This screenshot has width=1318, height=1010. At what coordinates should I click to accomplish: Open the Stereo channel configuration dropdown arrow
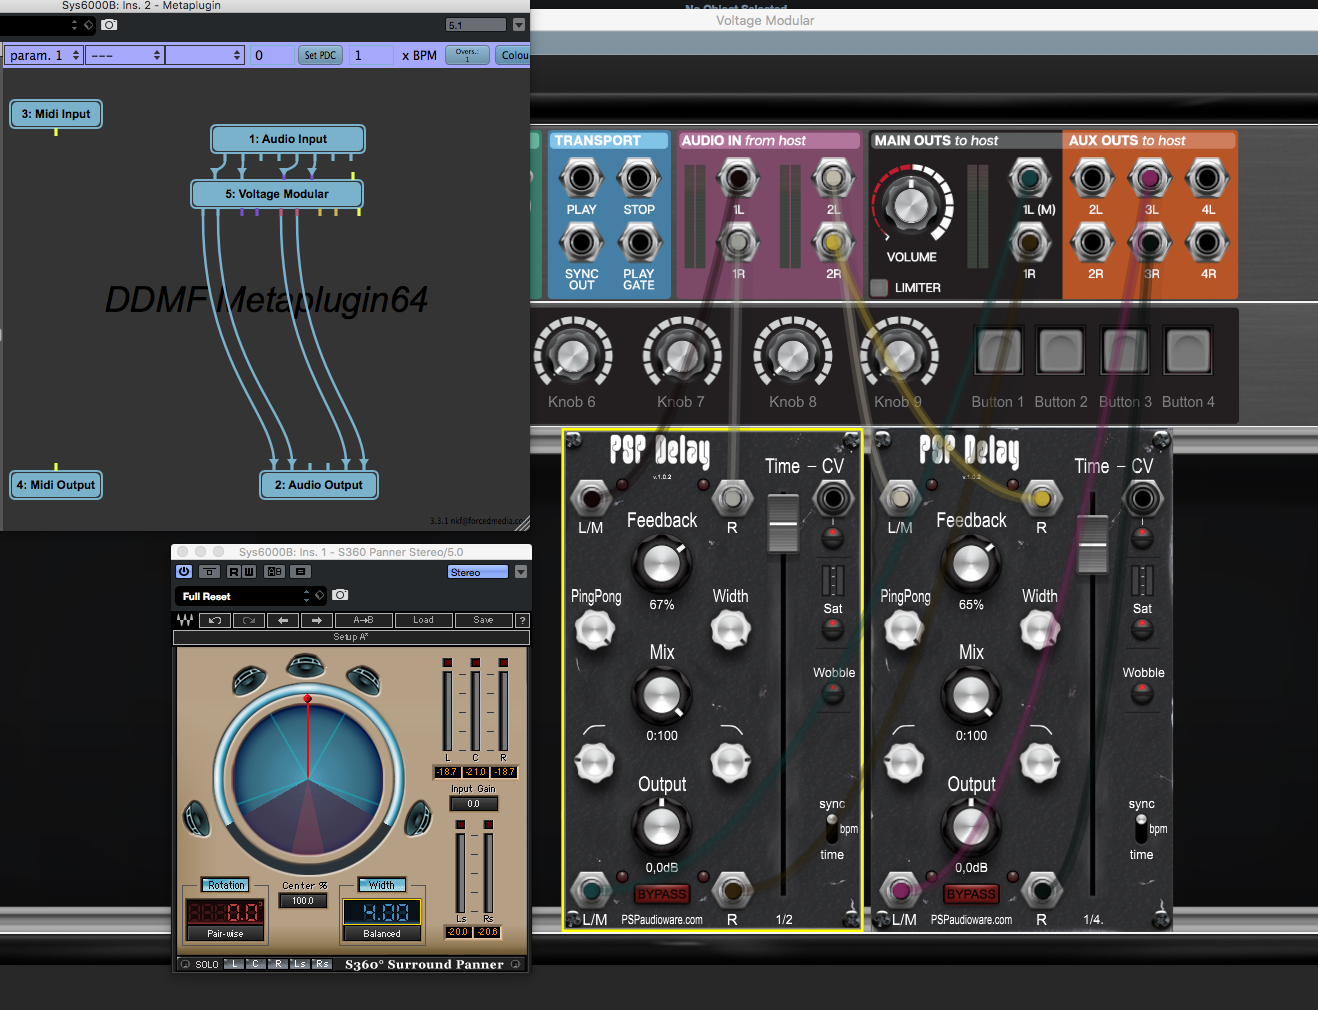[x=520, y=572]
